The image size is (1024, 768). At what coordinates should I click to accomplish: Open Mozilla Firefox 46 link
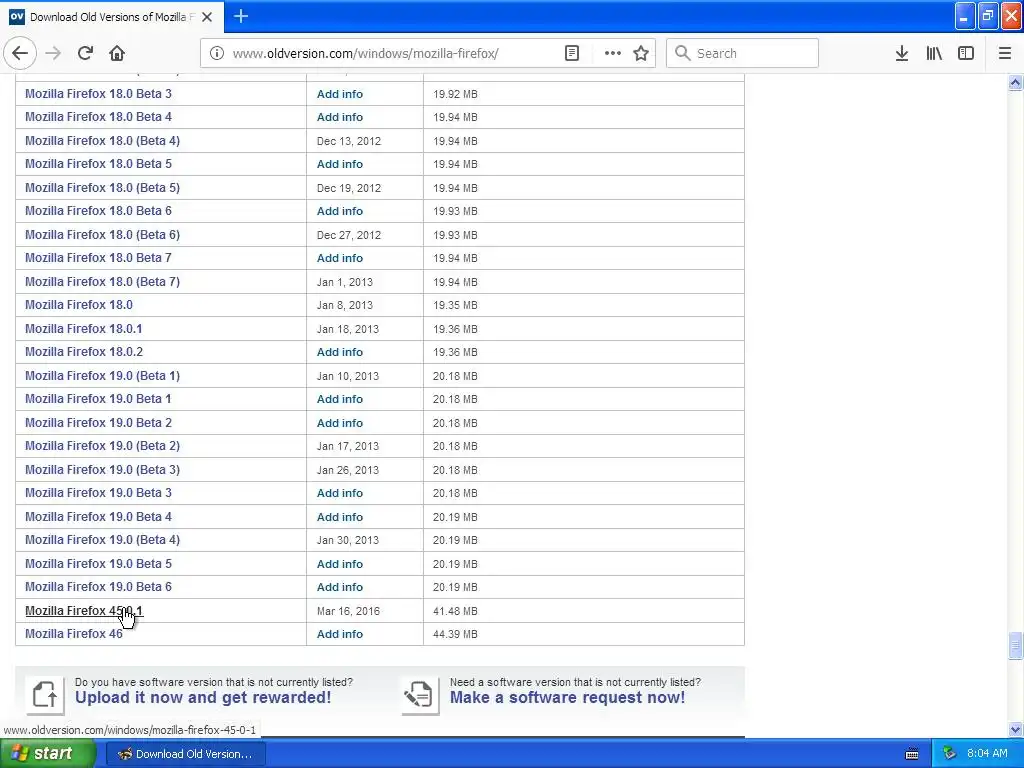click(x=74, y=633)
